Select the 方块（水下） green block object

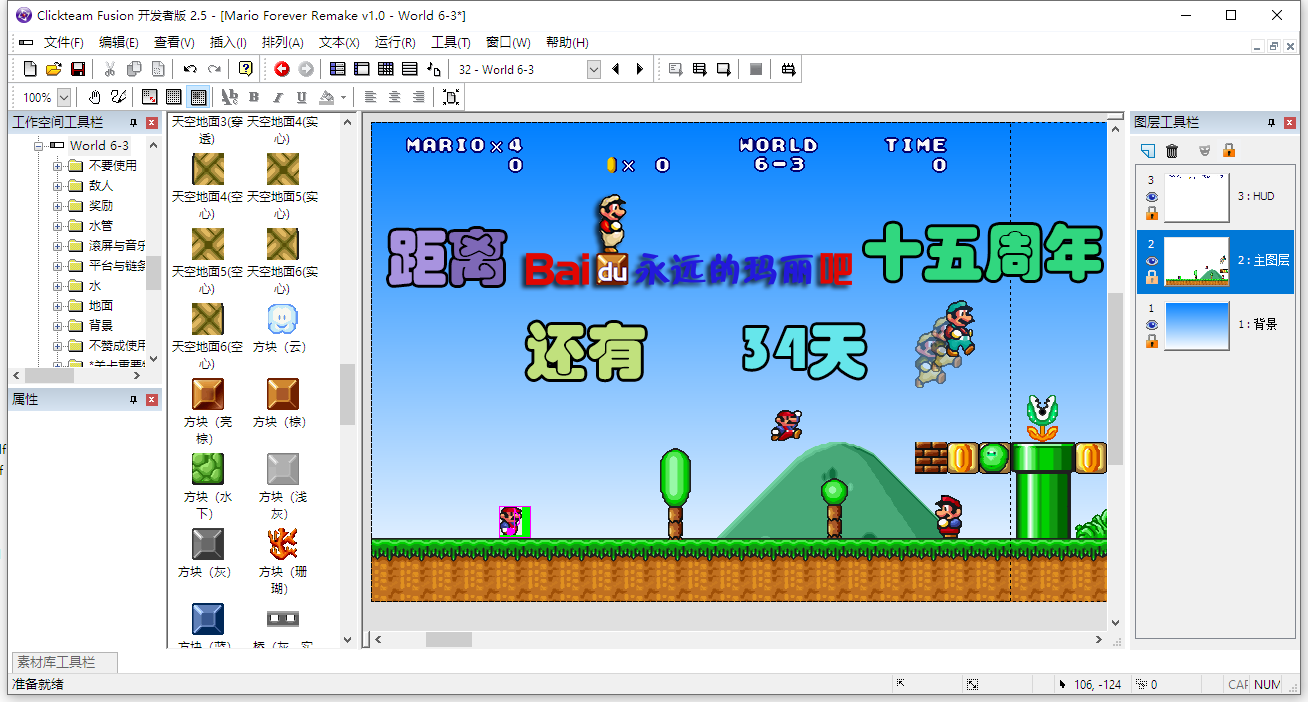point(208,487)
